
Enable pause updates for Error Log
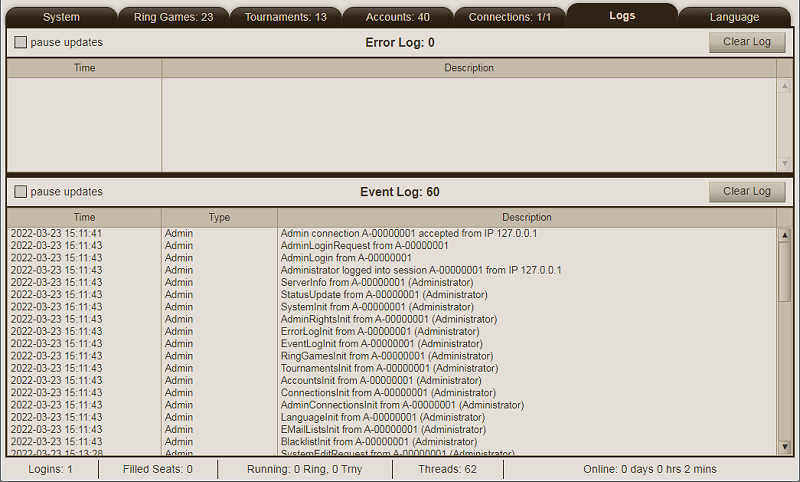21,43
